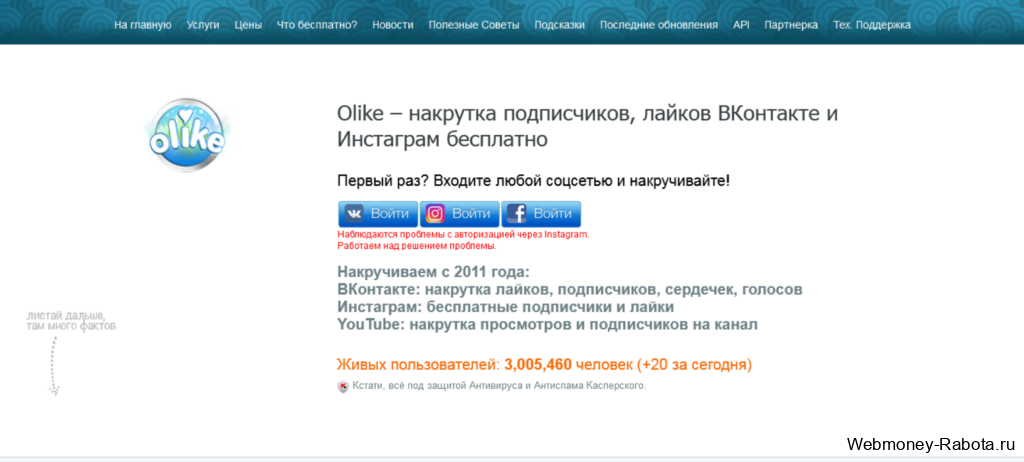Screen dimensions: 1024x462
Task: Open the Партнерка page
Action: 791,25
